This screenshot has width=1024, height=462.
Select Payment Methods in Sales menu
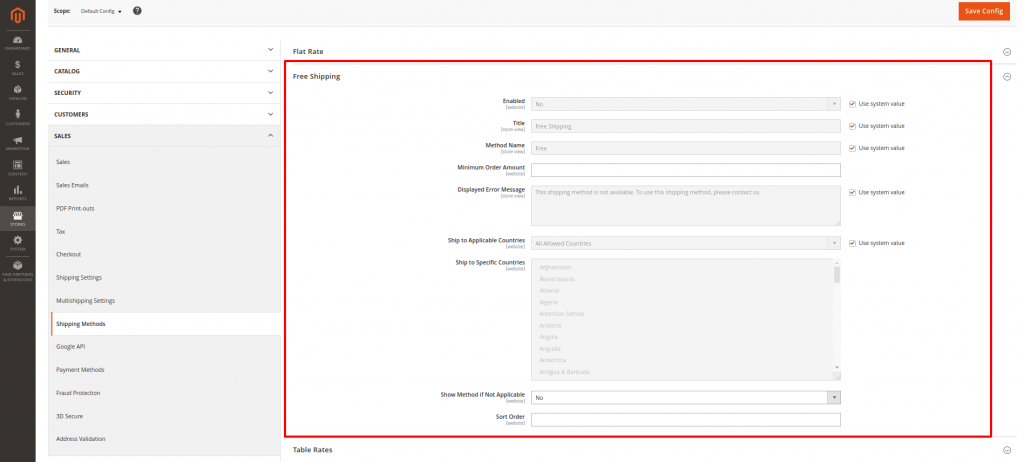80,370
